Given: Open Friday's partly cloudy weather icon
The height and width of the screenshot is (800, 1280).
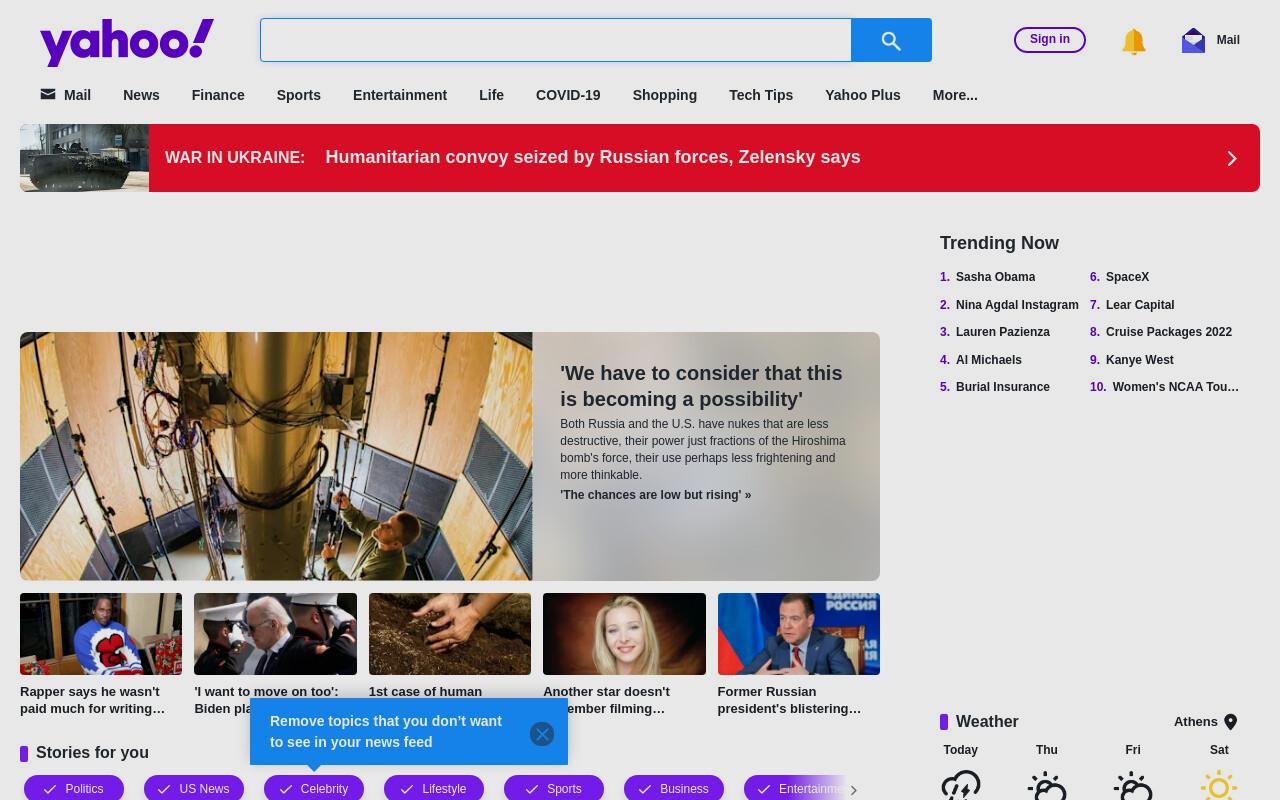Looking at the screenshot, I should (x=1133, y=786).
